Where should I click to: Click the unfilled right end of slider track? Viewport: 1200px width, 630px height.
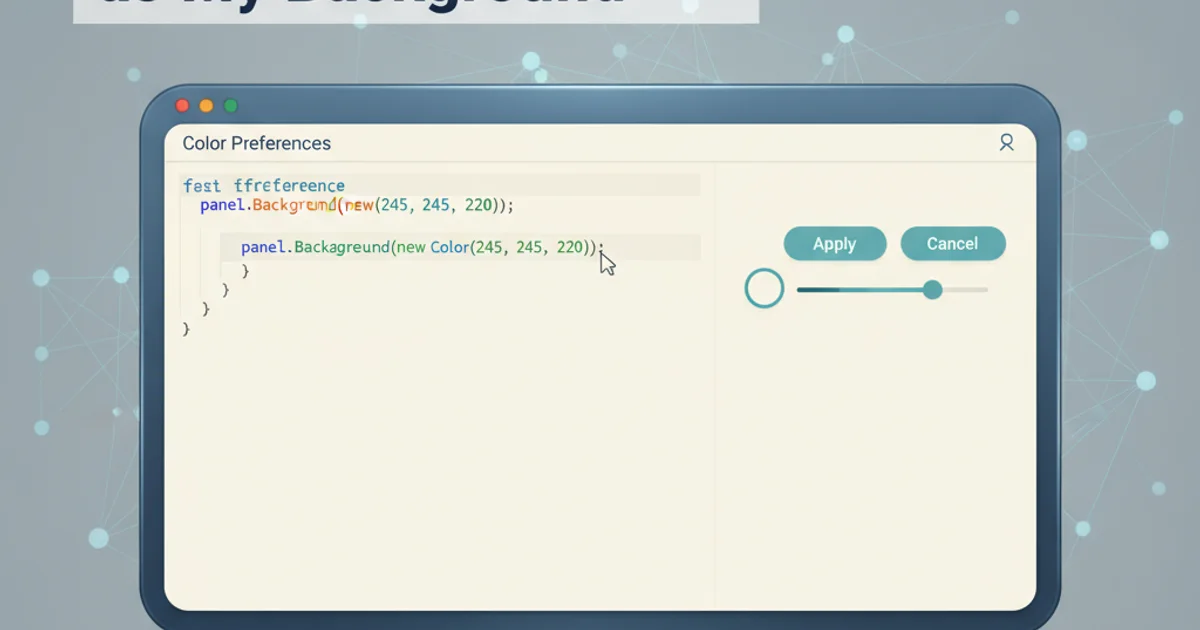point(965,290)
